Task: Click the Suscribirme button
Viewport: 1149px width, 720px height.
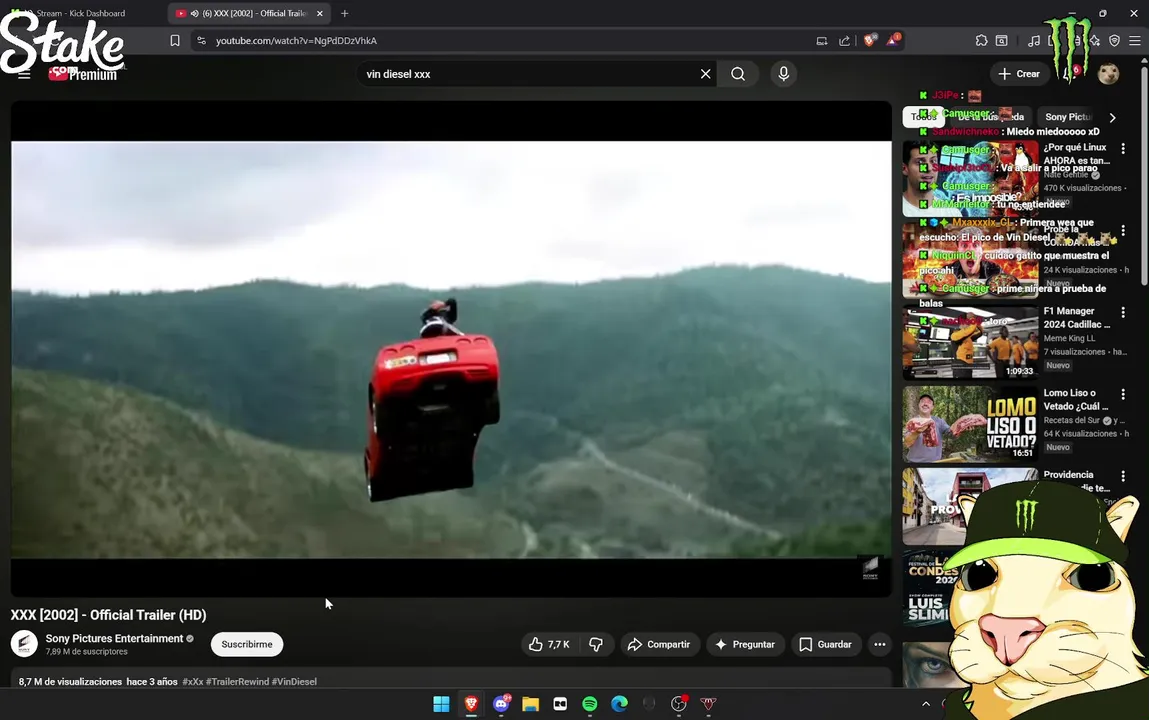Action: (x=247, y=645)
